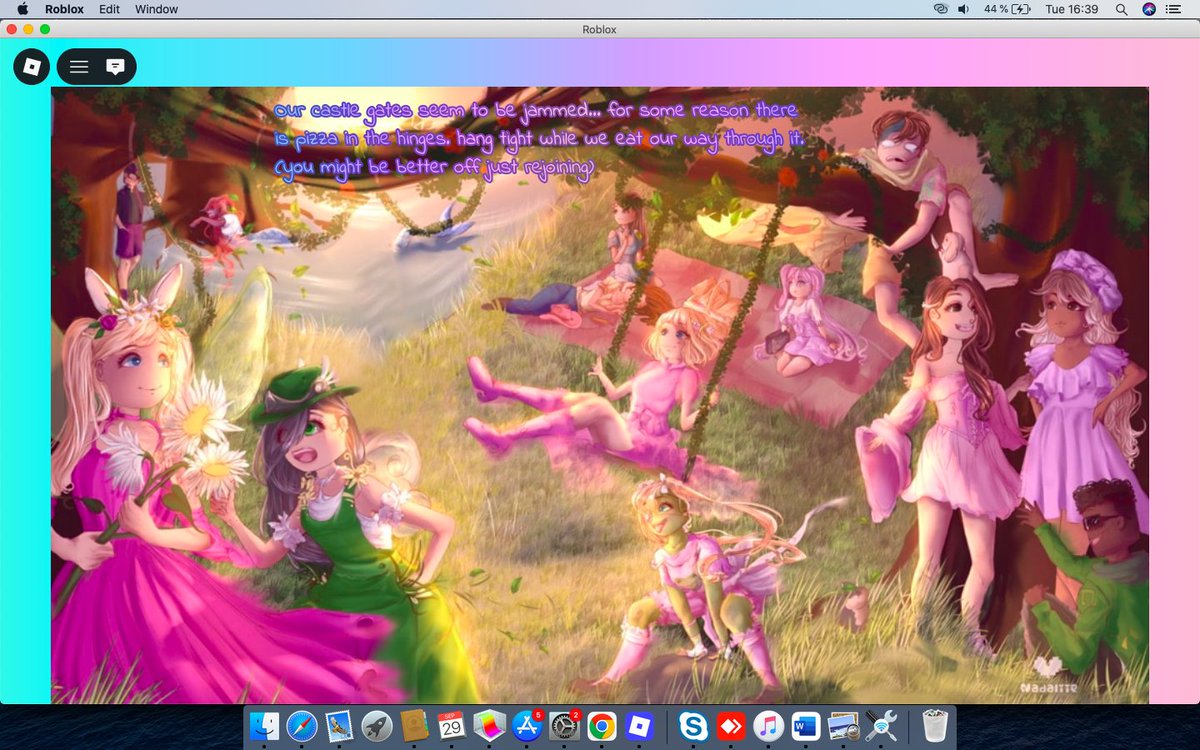
Task: Click the Tue 16:39 clock
Action: click(x=1071, y=9)
